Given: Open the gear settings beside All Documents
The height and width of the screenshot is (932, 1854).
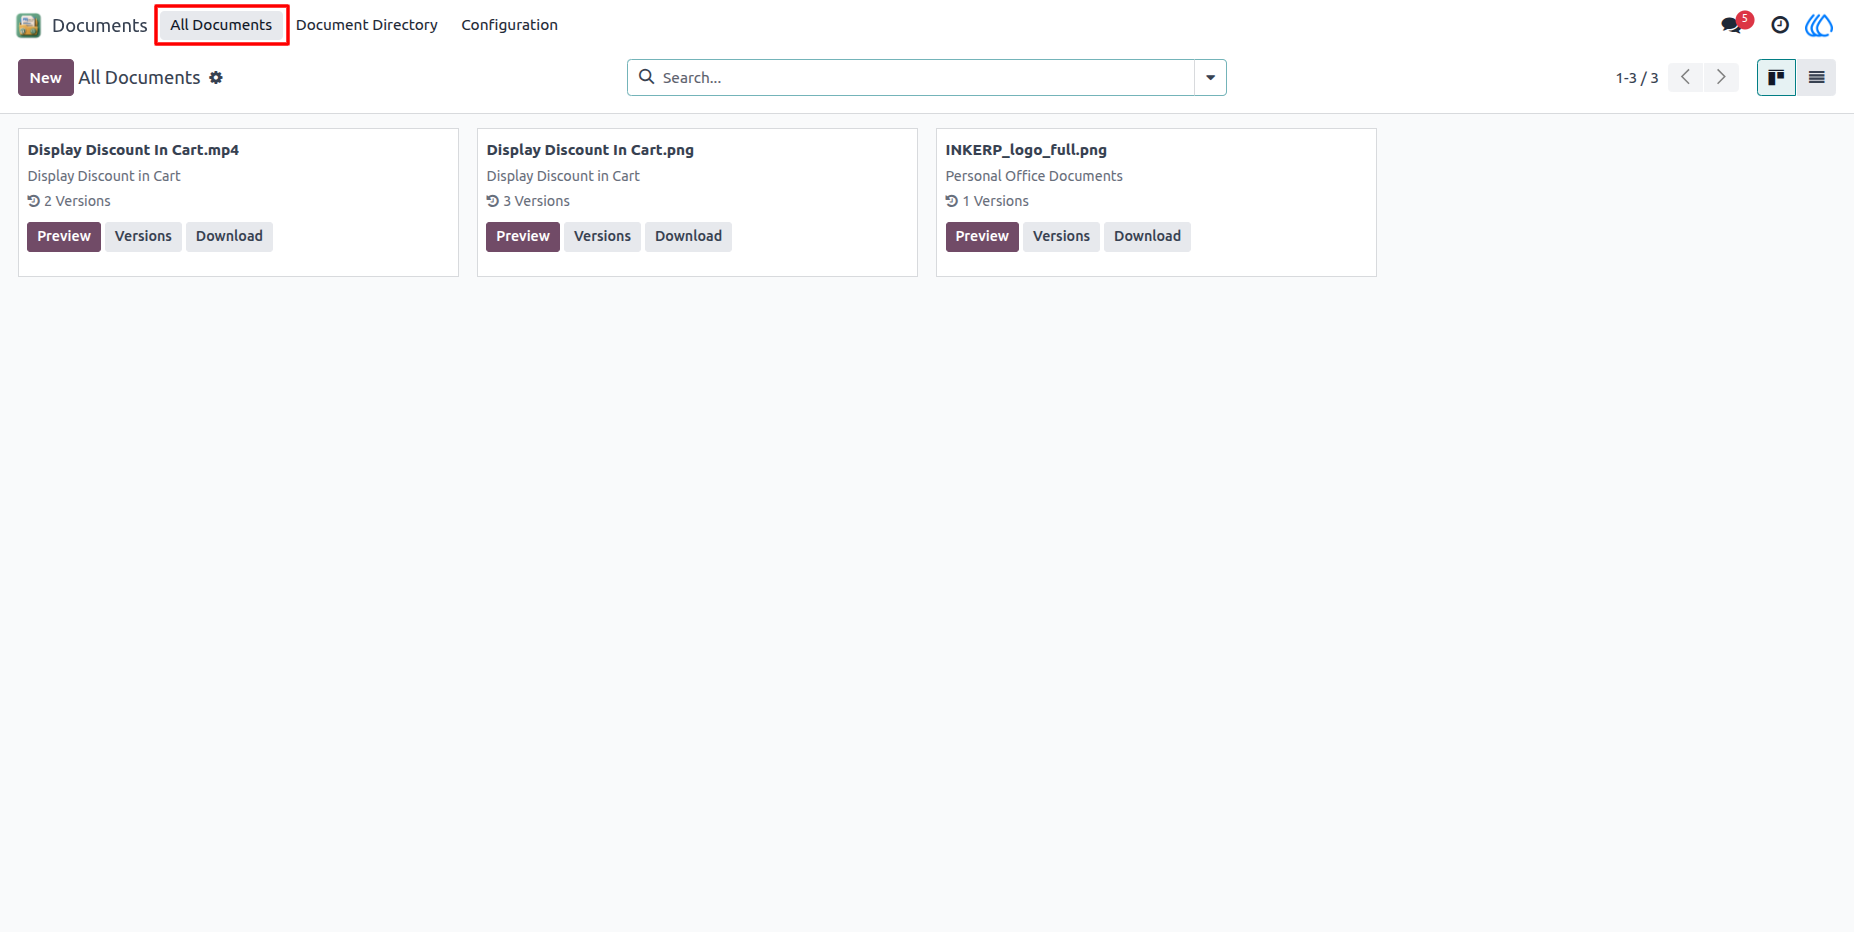Looking at the screenshot, I should [216, 78].
